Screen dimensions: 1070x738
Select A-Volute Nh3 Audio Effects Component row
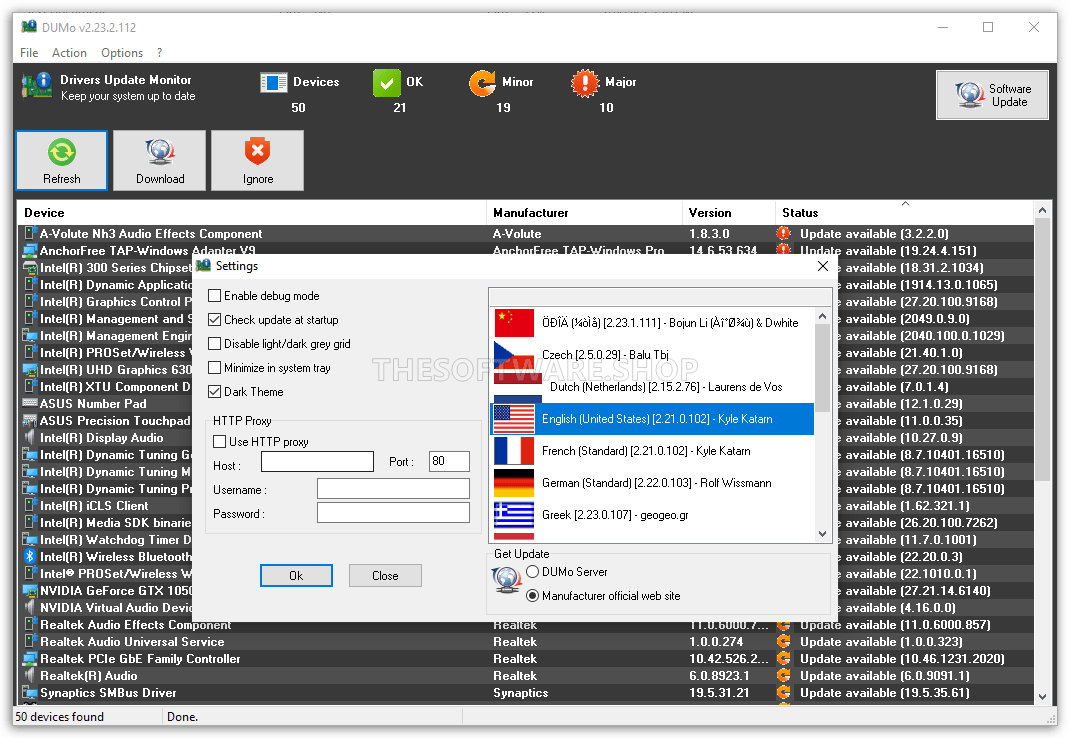coord(525,233)
